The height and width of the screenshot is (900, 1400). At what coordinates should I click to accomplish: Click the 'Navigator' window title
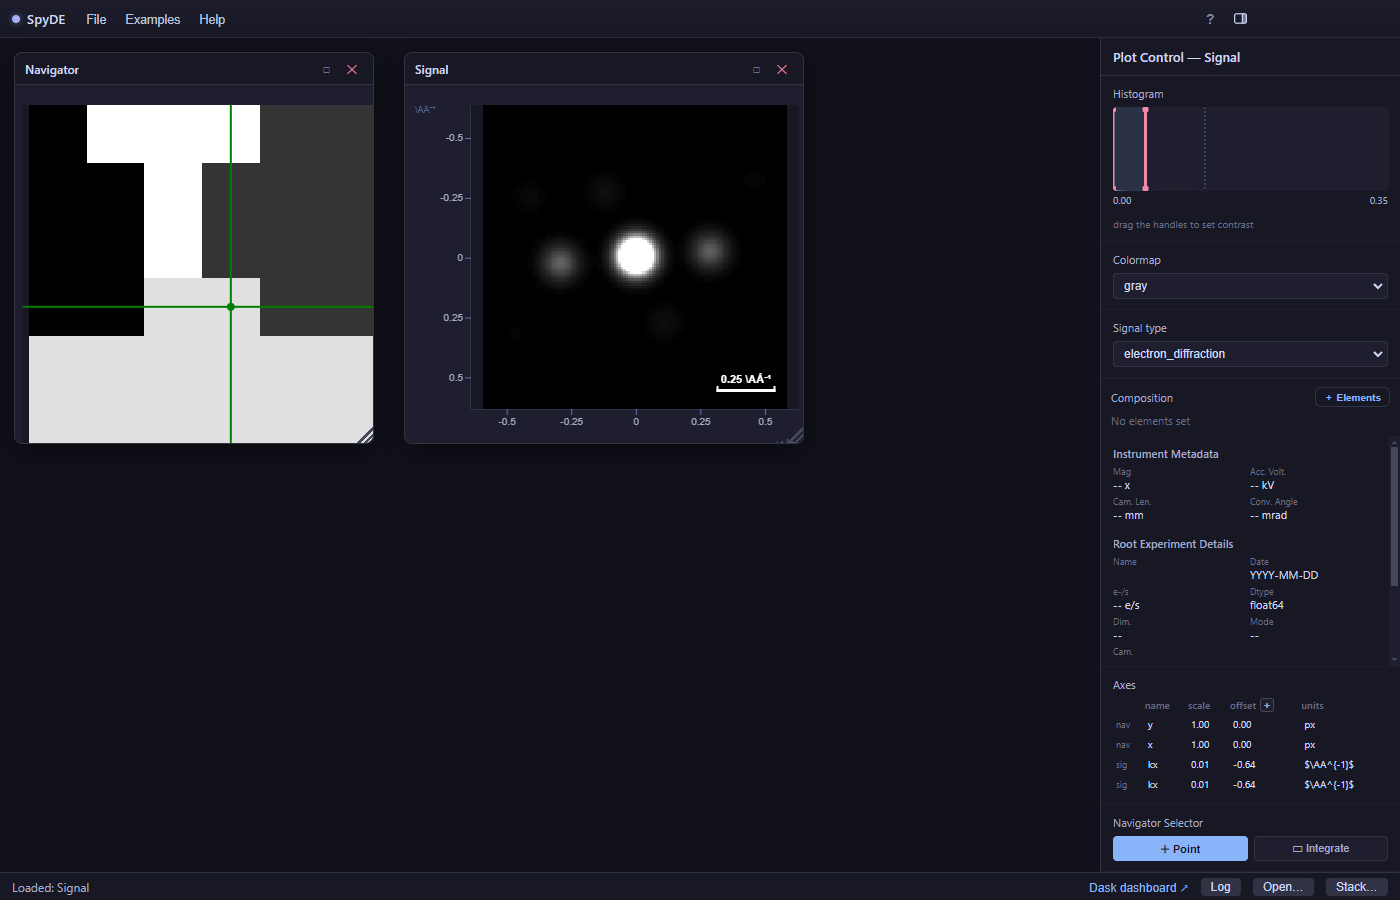tap(52, 70)
